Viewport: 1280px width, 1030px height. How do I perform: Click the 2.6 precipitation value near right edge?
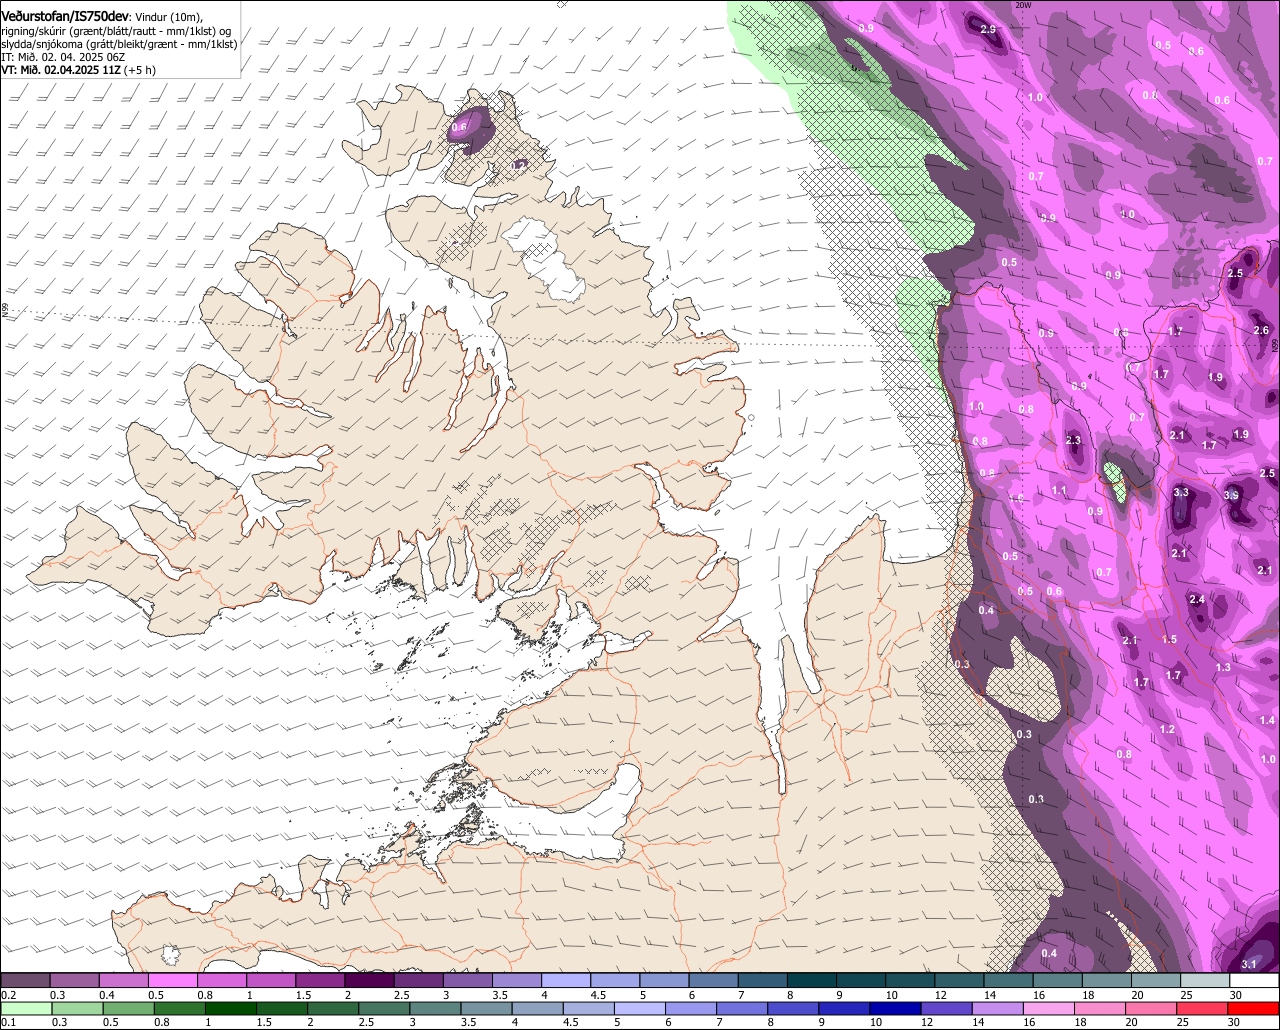coord(1261,330)
